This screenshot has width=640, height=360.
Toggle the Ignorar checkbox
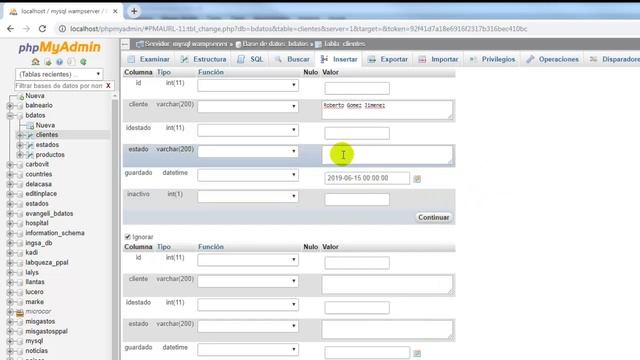pos(127,237)
